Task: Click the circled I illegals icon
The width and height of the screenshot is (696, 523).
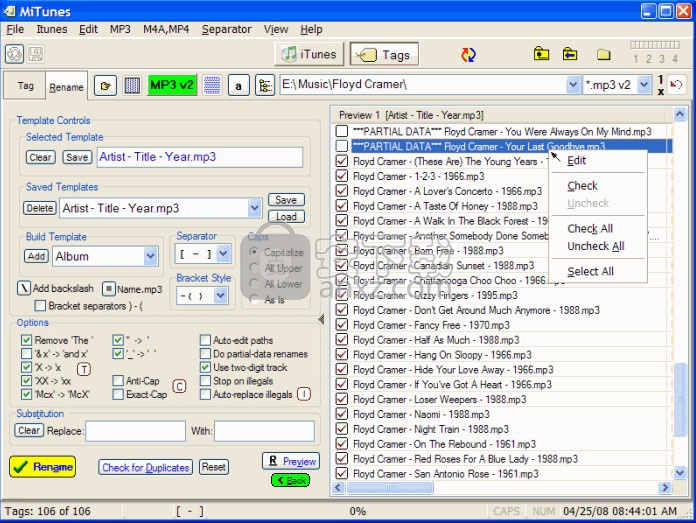Action: [304, 394]
